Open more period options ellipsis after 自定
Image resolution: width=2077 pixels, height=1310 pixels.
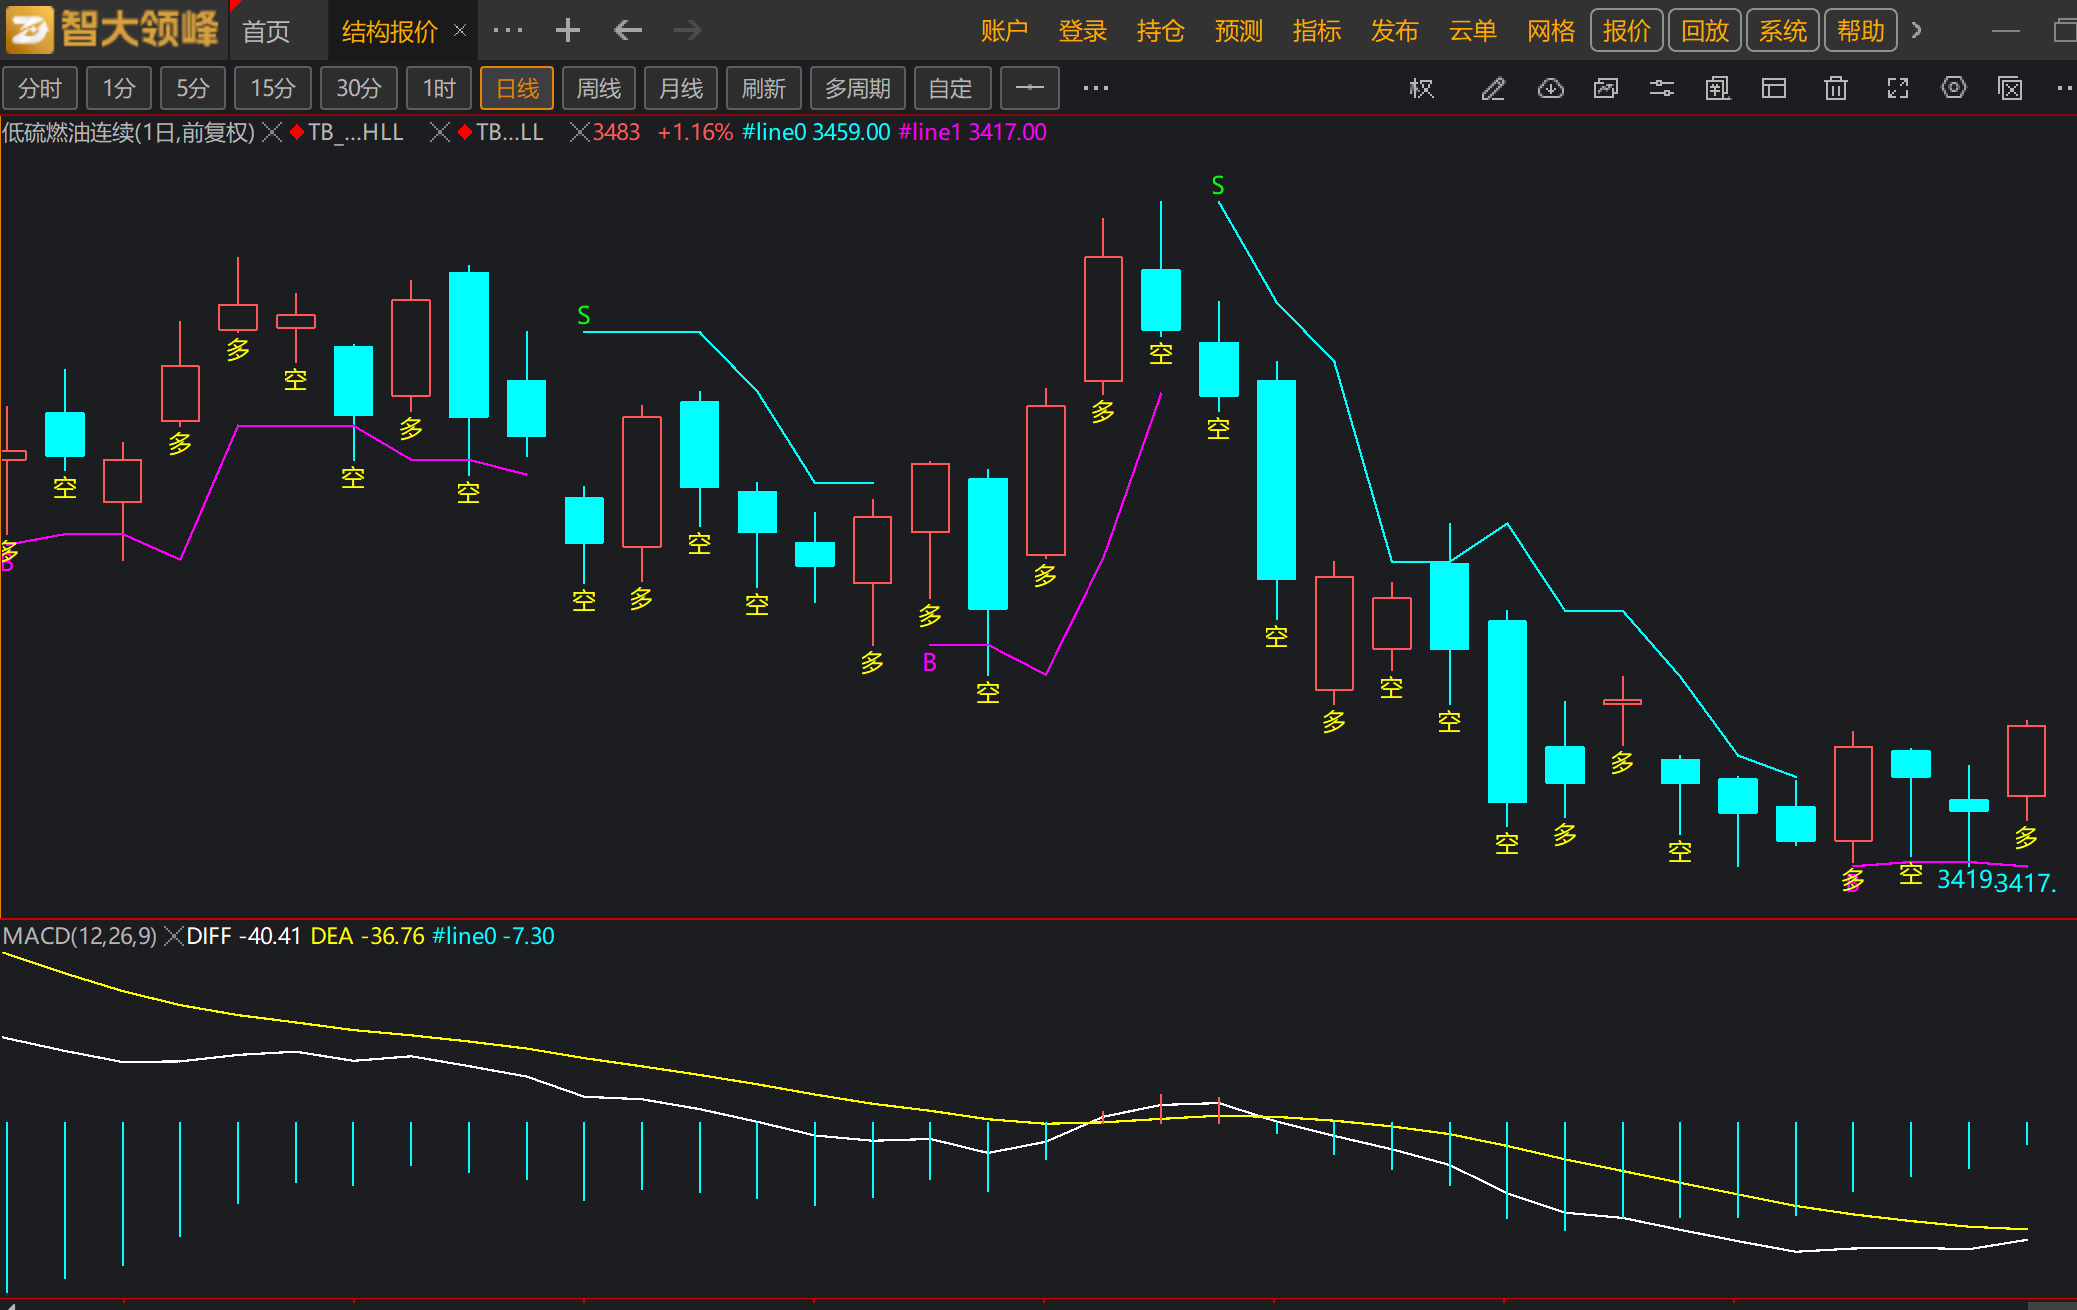[1096, 89]
